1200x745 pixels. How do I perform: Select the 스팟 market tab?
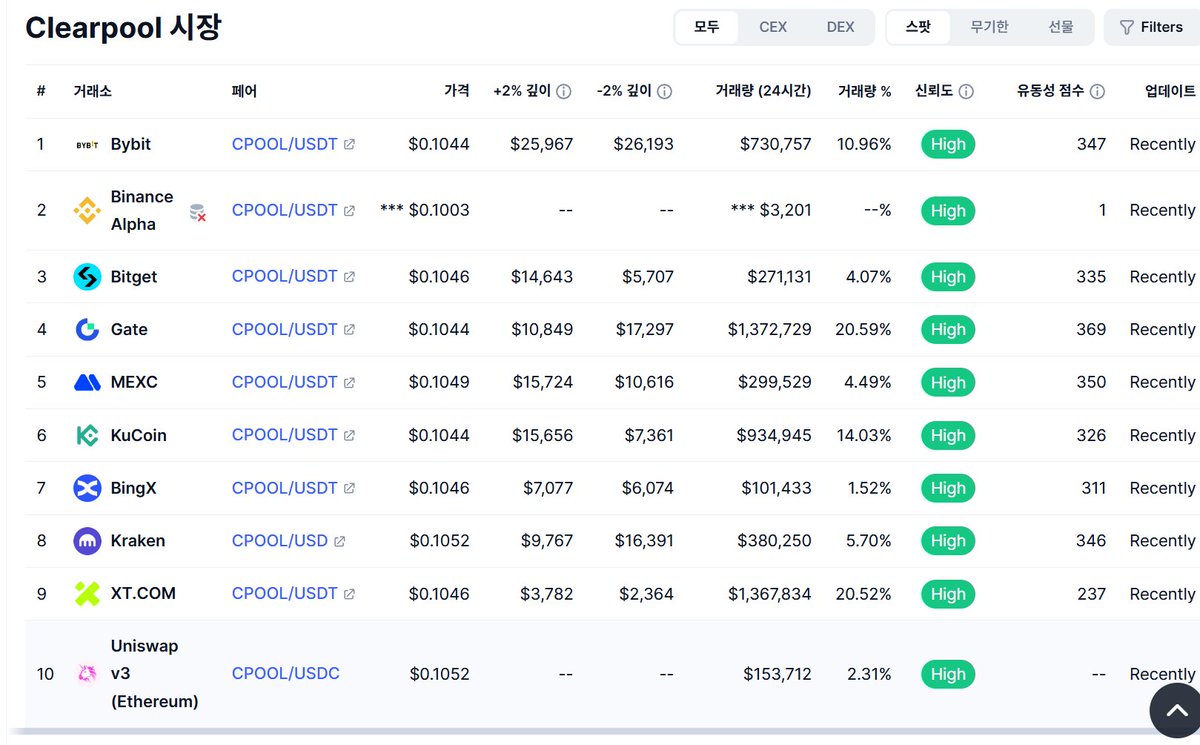click(918, 27)
